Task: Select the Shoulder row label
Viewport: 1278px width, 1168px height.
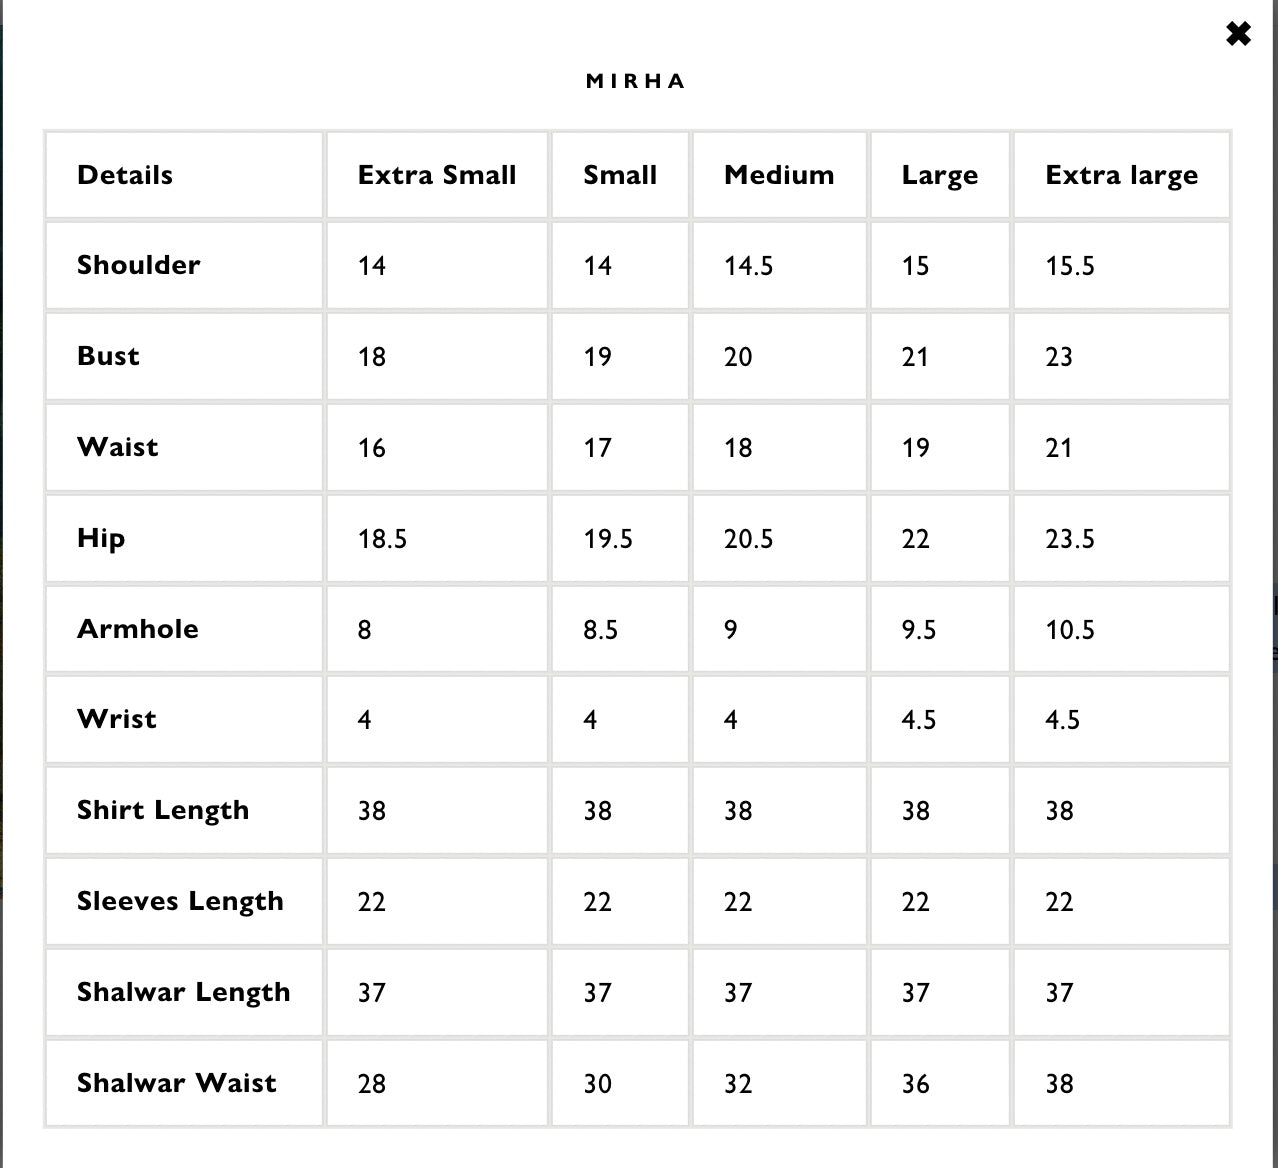Action: click(139, 265)
